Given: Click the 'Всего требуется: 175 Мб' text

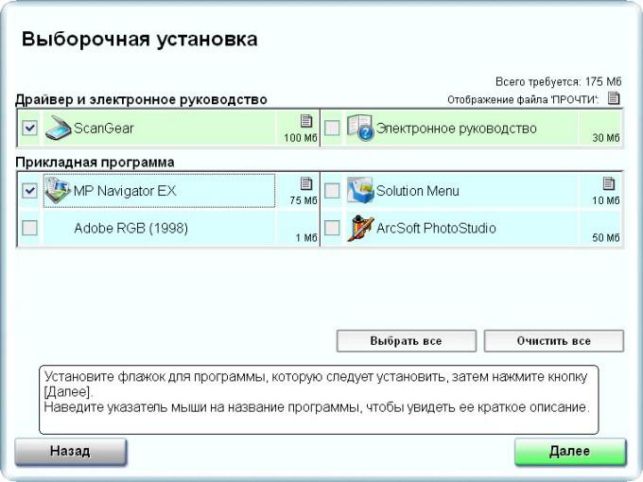Looking at the screenshot, I should [x=558, y=82].
